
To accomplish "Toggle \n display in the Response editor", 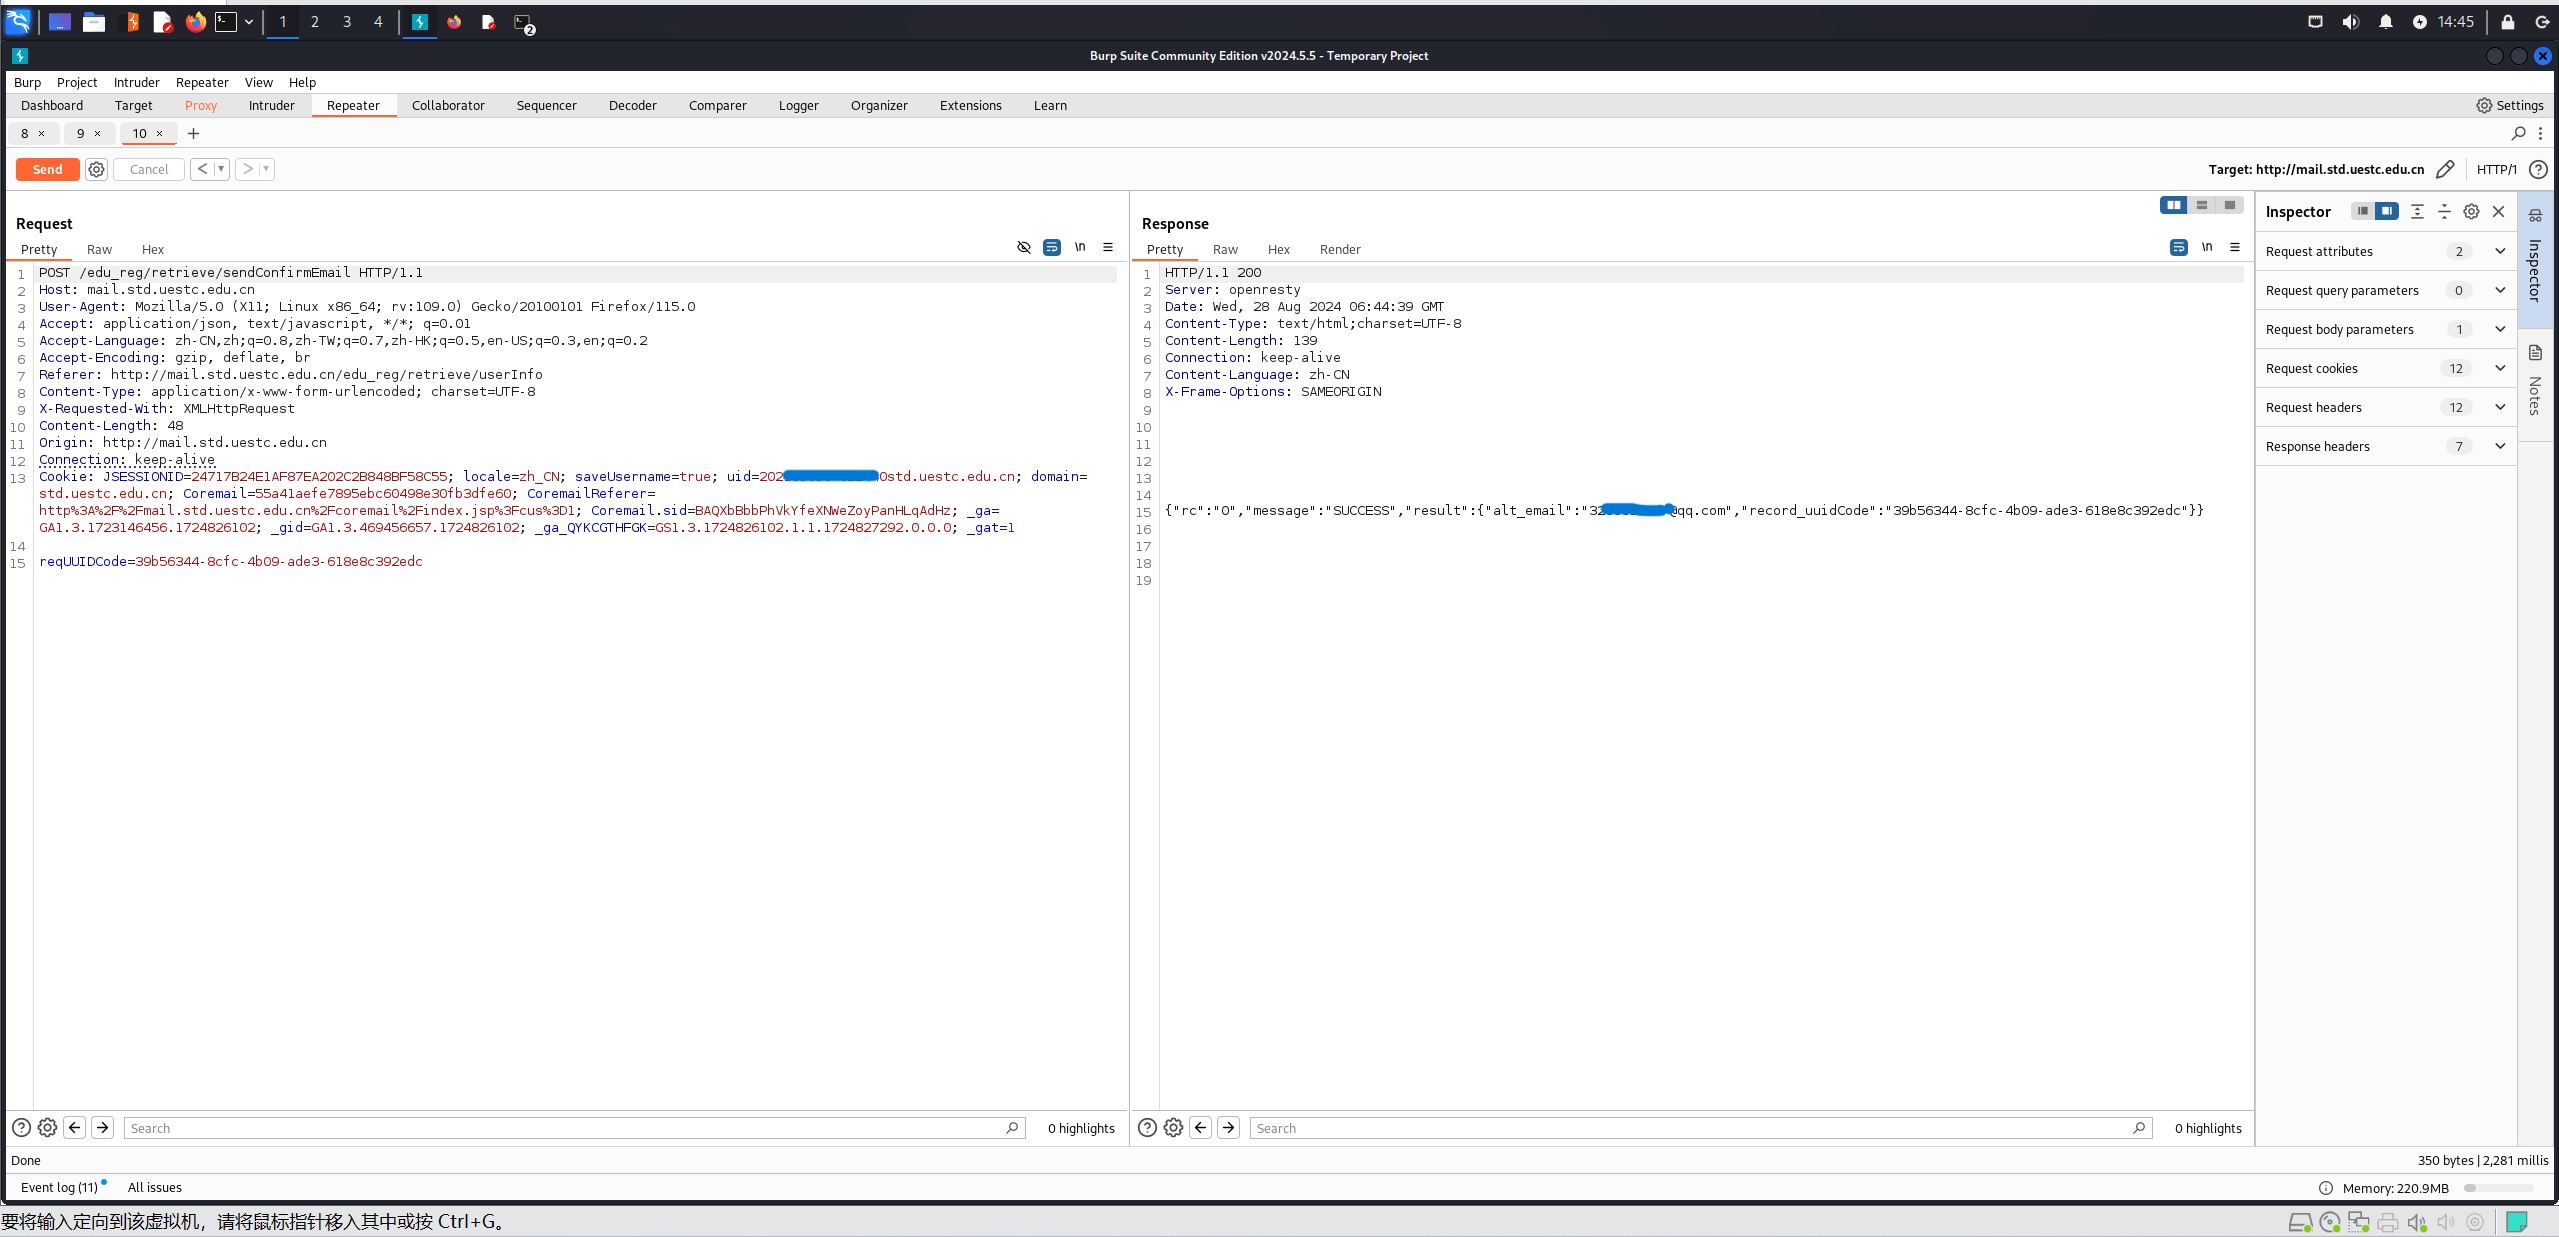I will tap(2207, 247).
